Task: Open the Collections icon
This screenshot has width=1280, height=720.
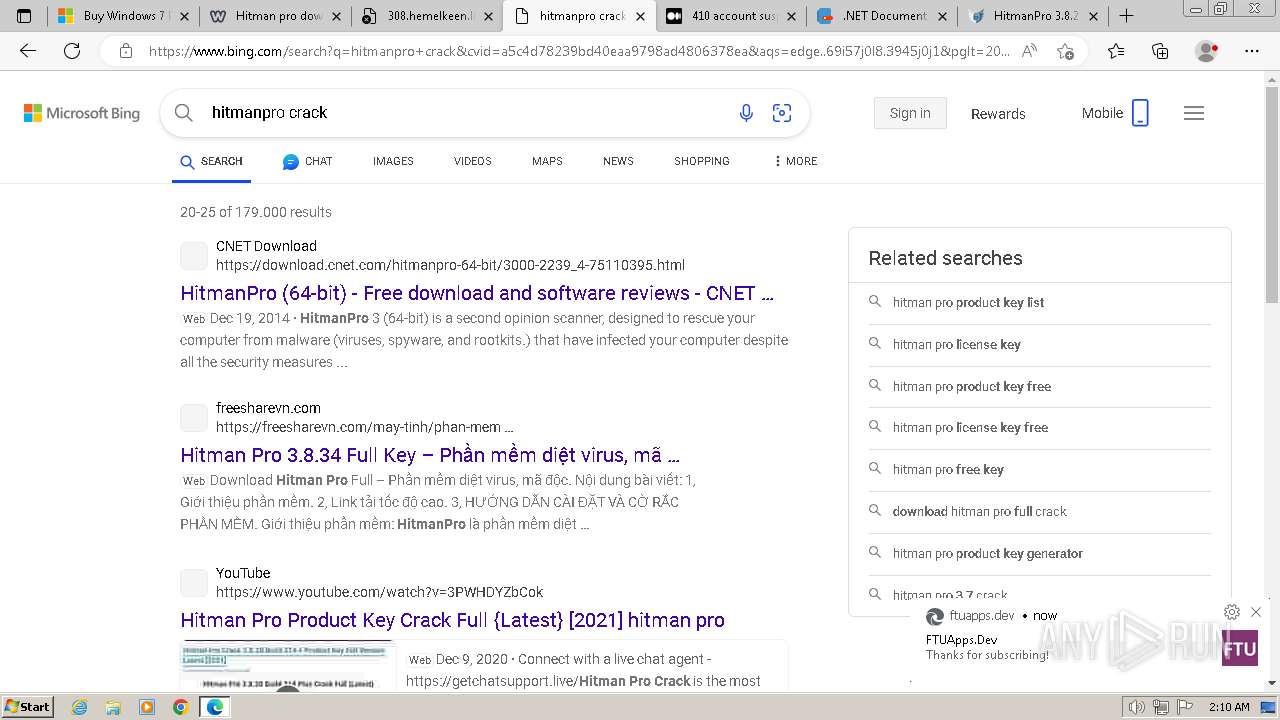Action: point(1160,51)
